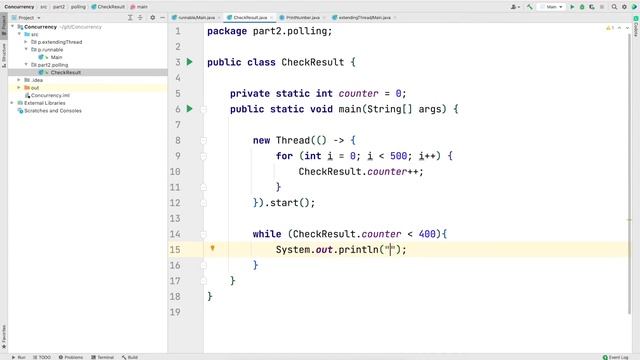Run with Coverage from the top toolbar

tap(592, 7)
